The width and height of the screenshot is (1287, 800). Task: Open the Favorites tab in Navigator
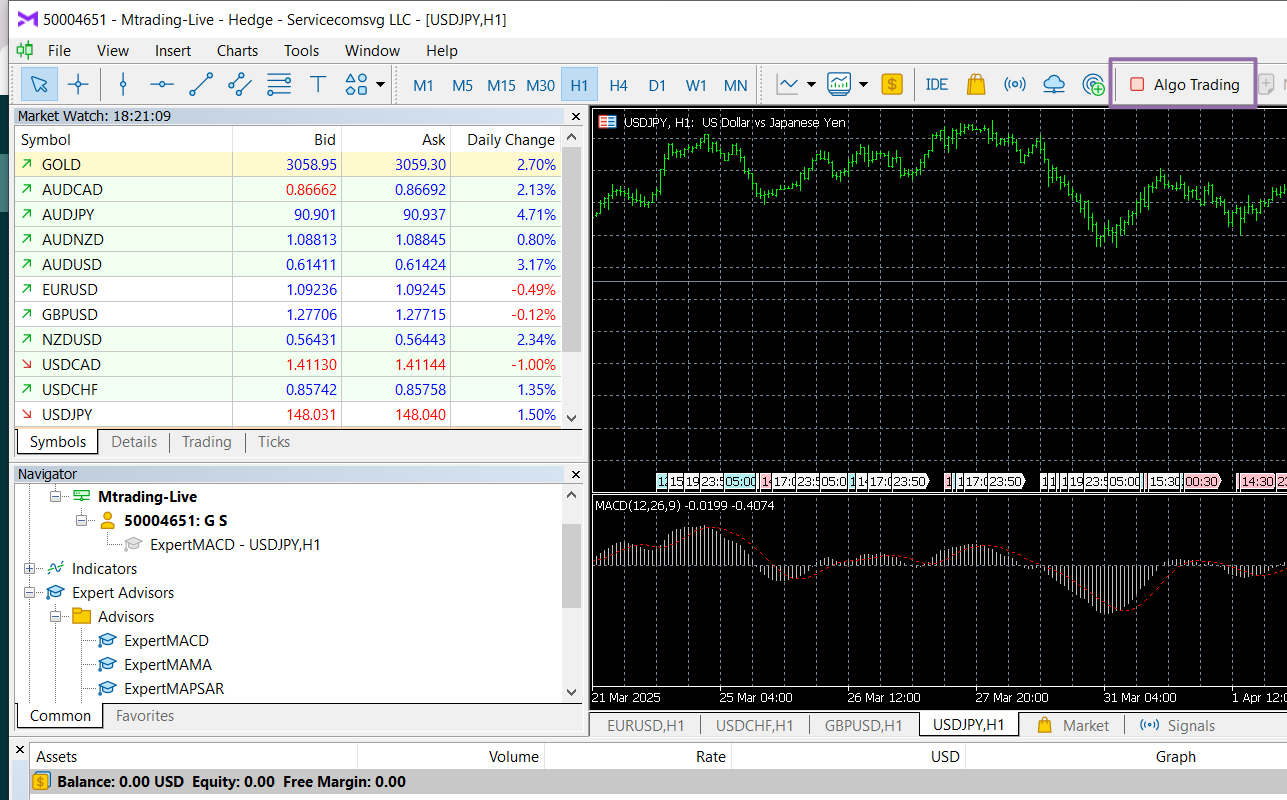[x=145, y=716]
